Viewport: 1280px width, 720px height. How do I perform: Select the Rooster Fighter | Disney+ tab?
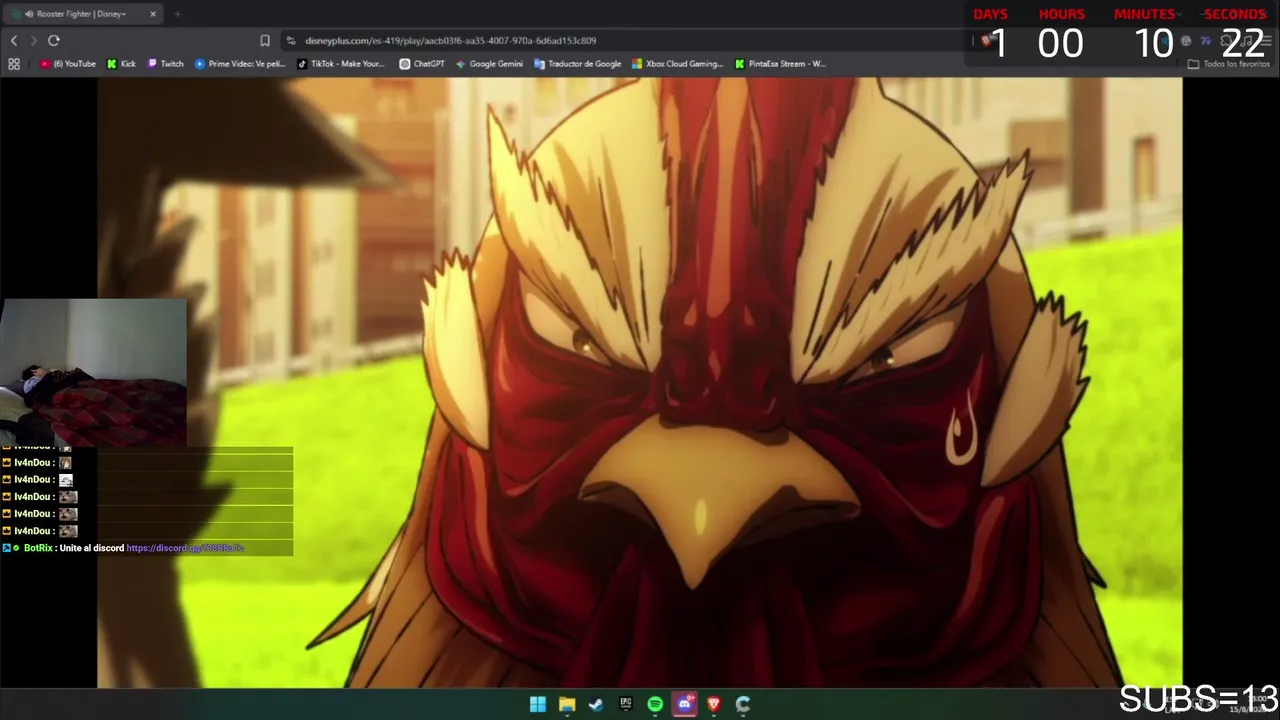[x=85, y=14]
